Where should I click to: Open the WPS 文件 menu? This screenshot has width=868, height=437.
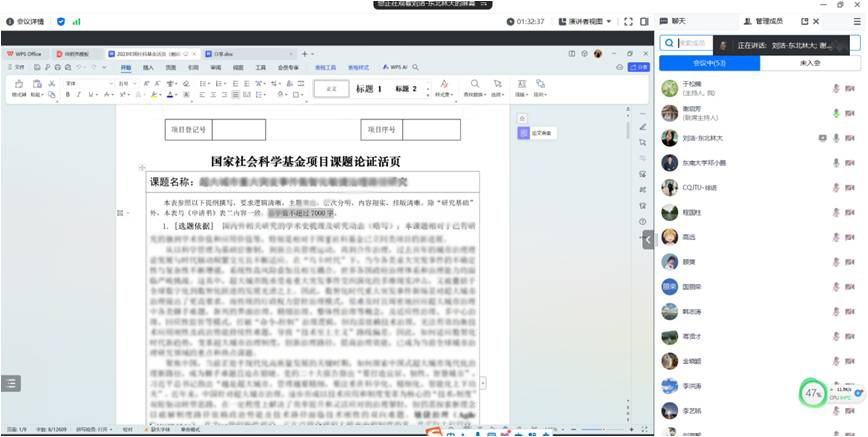click(x=17, y=67)
